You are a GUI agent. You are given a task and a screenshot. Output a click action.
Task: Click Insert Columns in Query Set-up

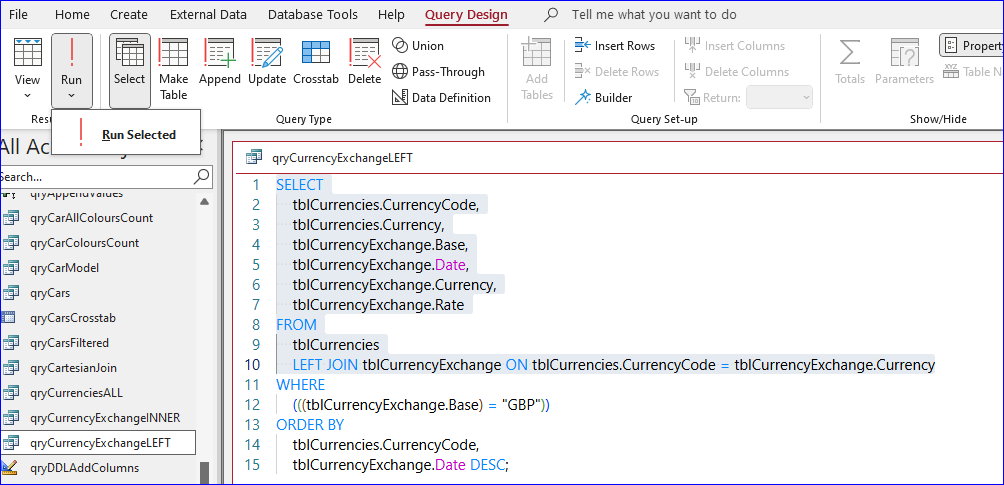point(734,45)
